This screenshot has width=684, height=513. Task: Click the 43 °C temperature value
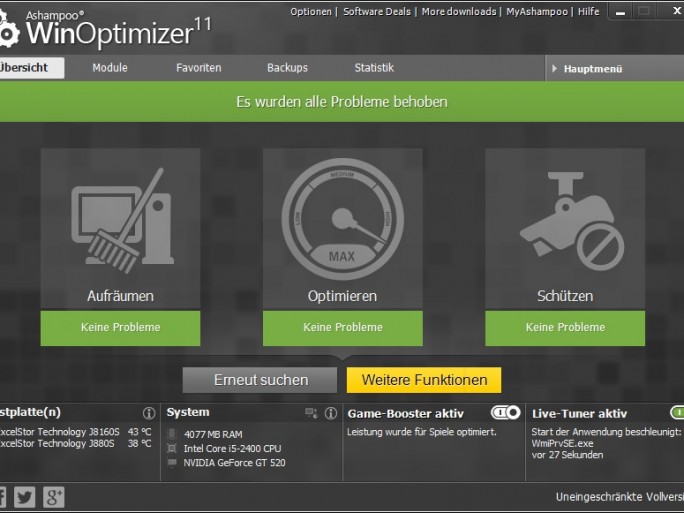click(x=140, y=432)
